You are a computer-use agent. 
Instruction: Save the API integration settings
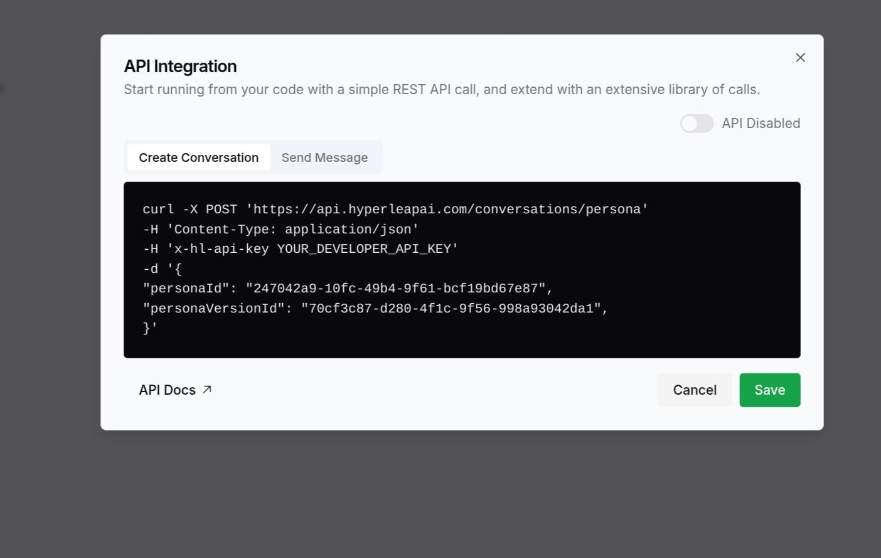coord(770,390)
